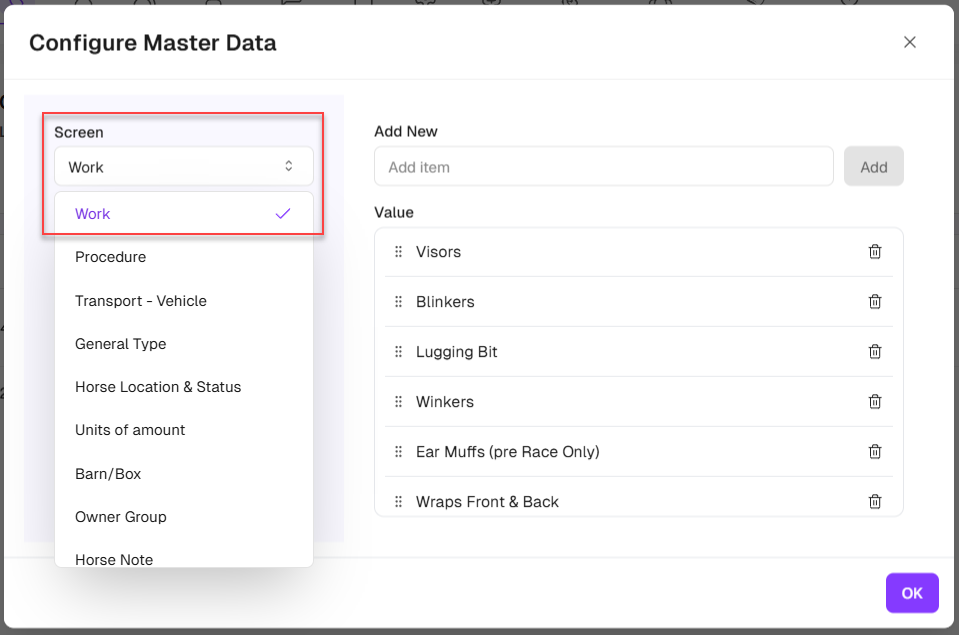Delete the Visors value
The width and height of the screenshot is (959, 635).
tap(875, 252)
